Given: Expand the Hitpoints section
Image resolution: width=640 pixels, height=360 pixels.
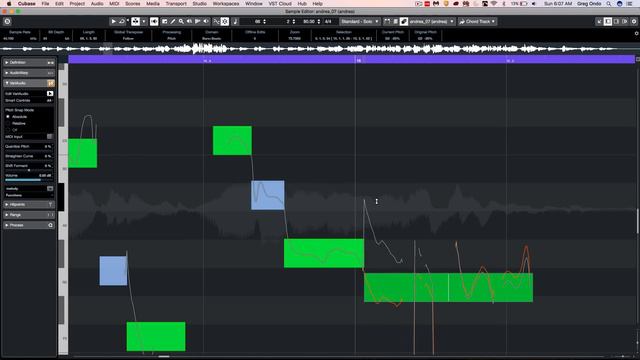Looking at the screenshot, I should [x=29, y=204].
